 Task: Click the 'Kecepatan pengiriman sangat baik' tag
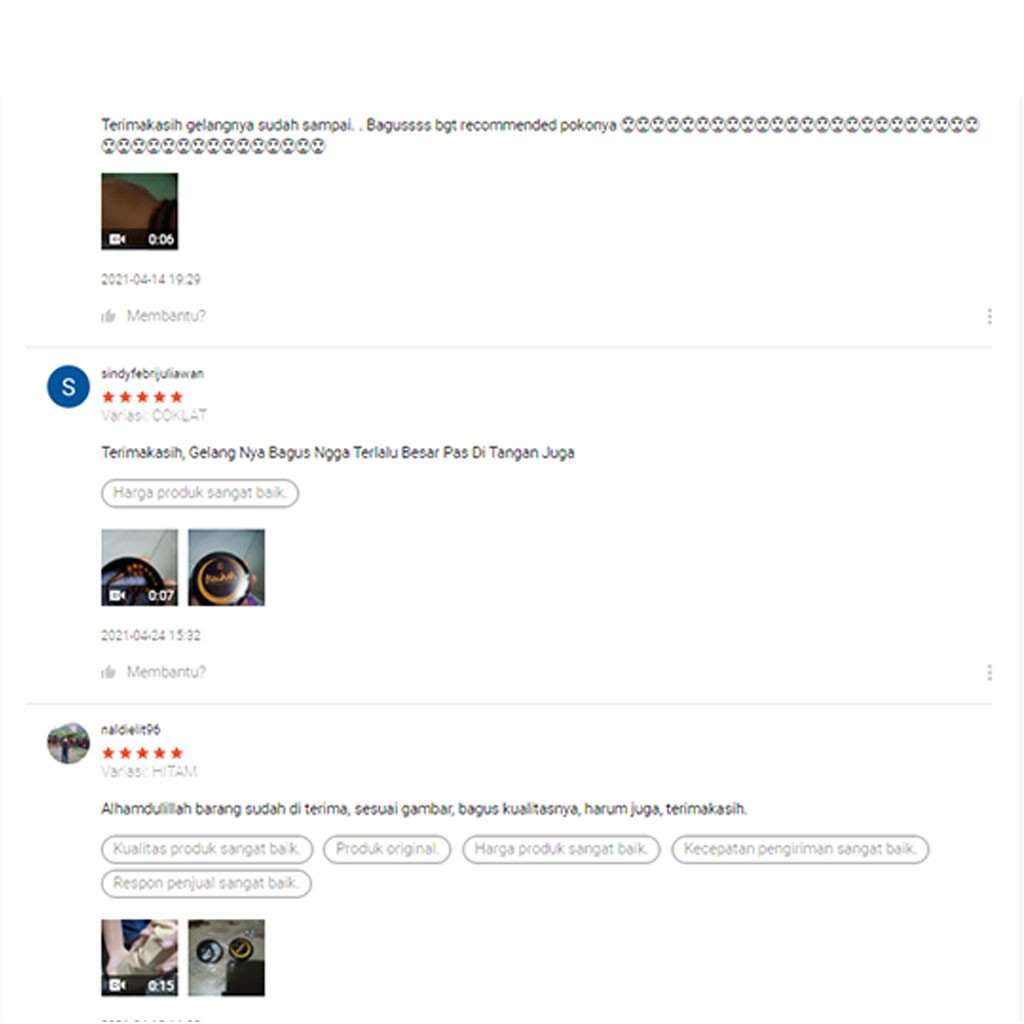tap(800, 849)
